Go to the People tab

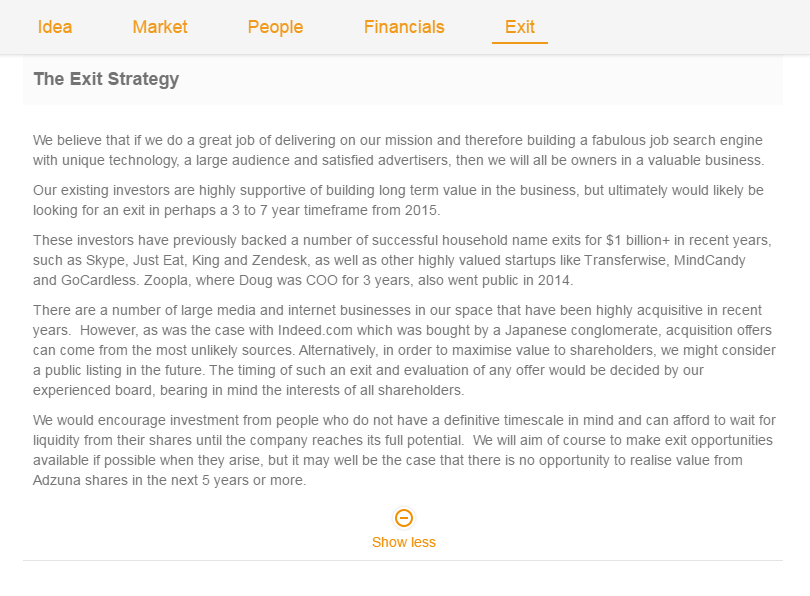pos(275,27)
